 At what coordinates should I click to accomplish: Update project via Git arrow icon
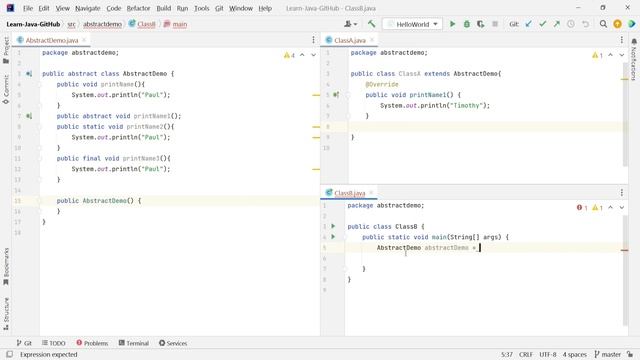tap(529, 24)
